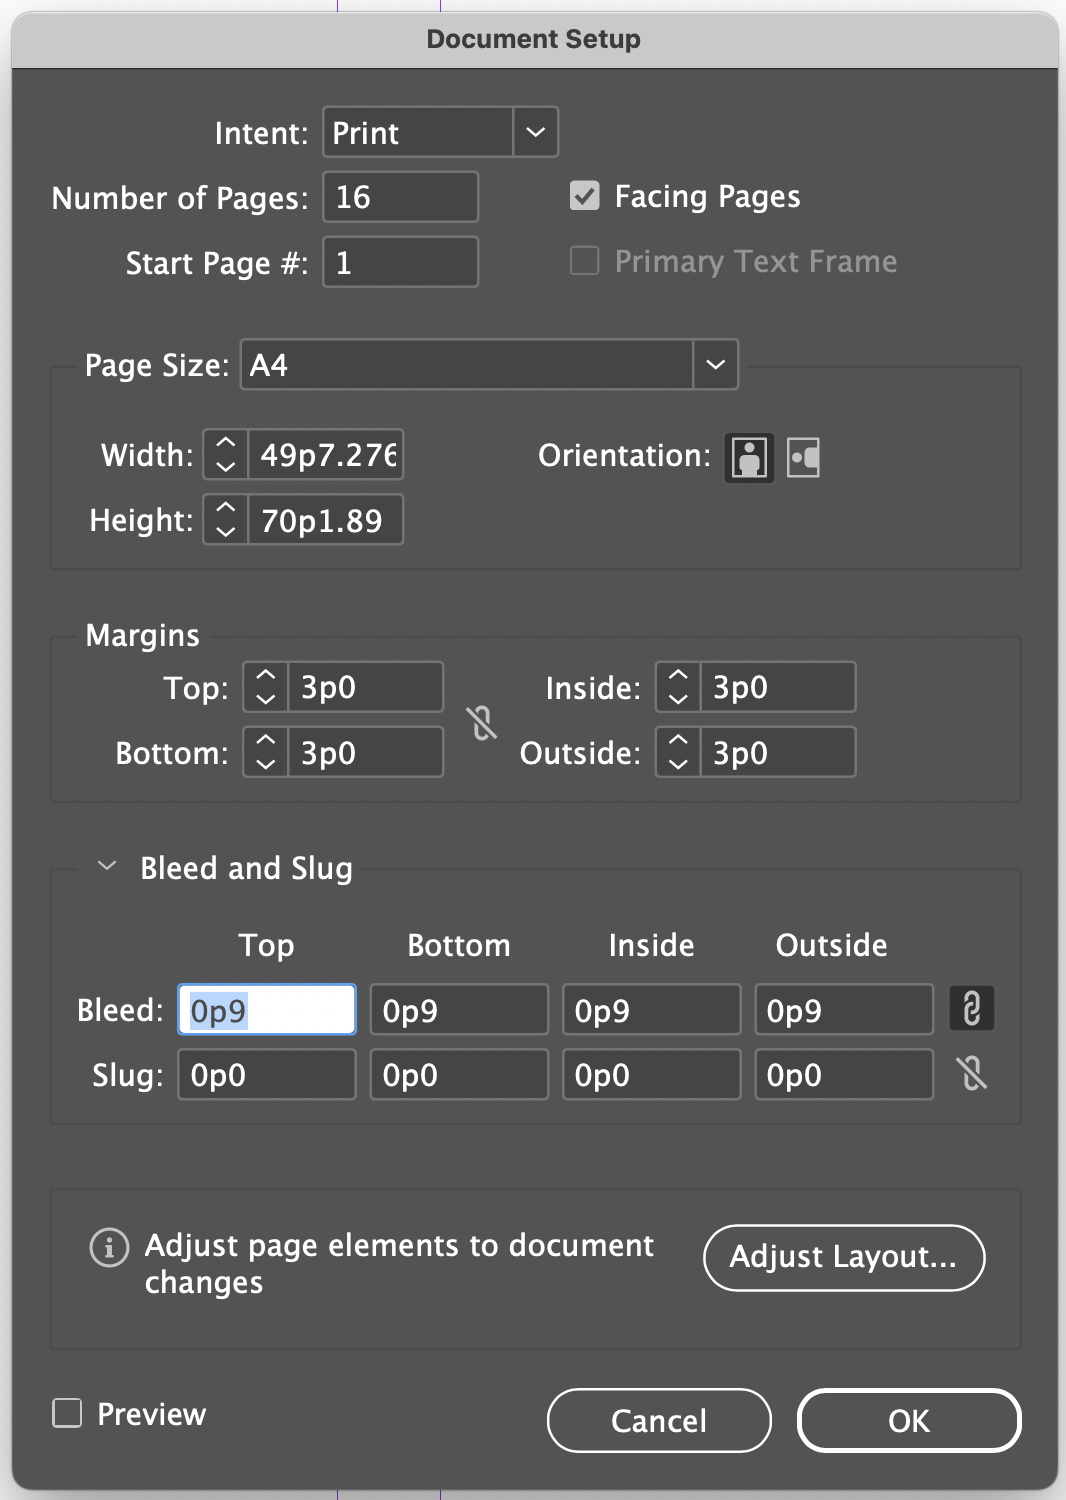Click info icon beside Adjust page elements

[x=109, y=1247]
